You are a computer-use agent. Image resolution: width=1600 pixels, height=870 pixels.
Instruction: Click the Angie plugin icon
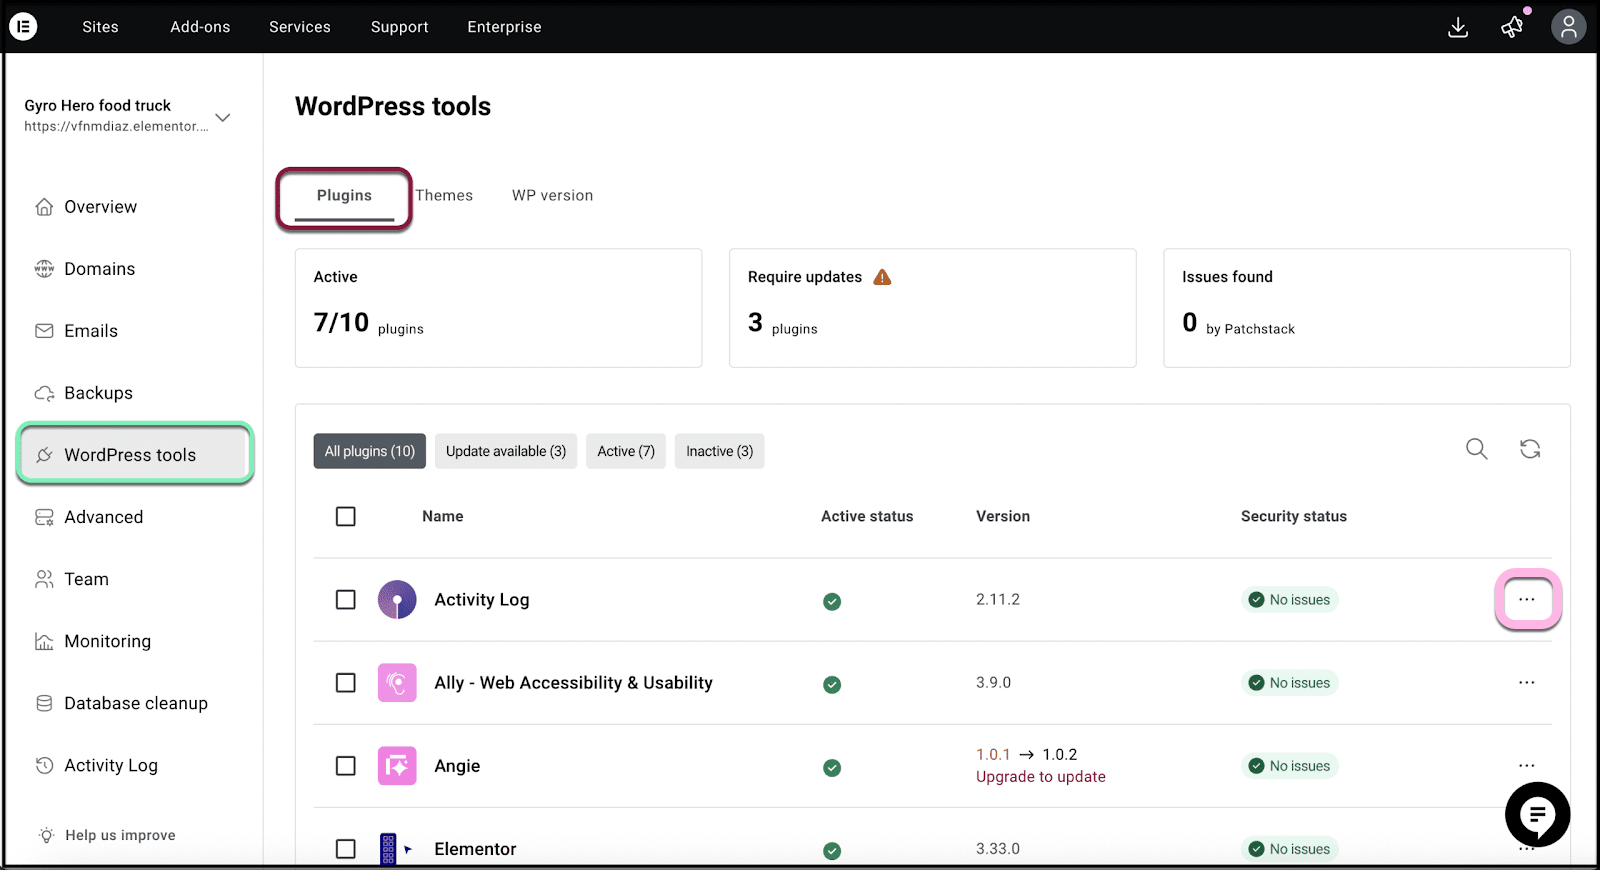tap(397, 766)
